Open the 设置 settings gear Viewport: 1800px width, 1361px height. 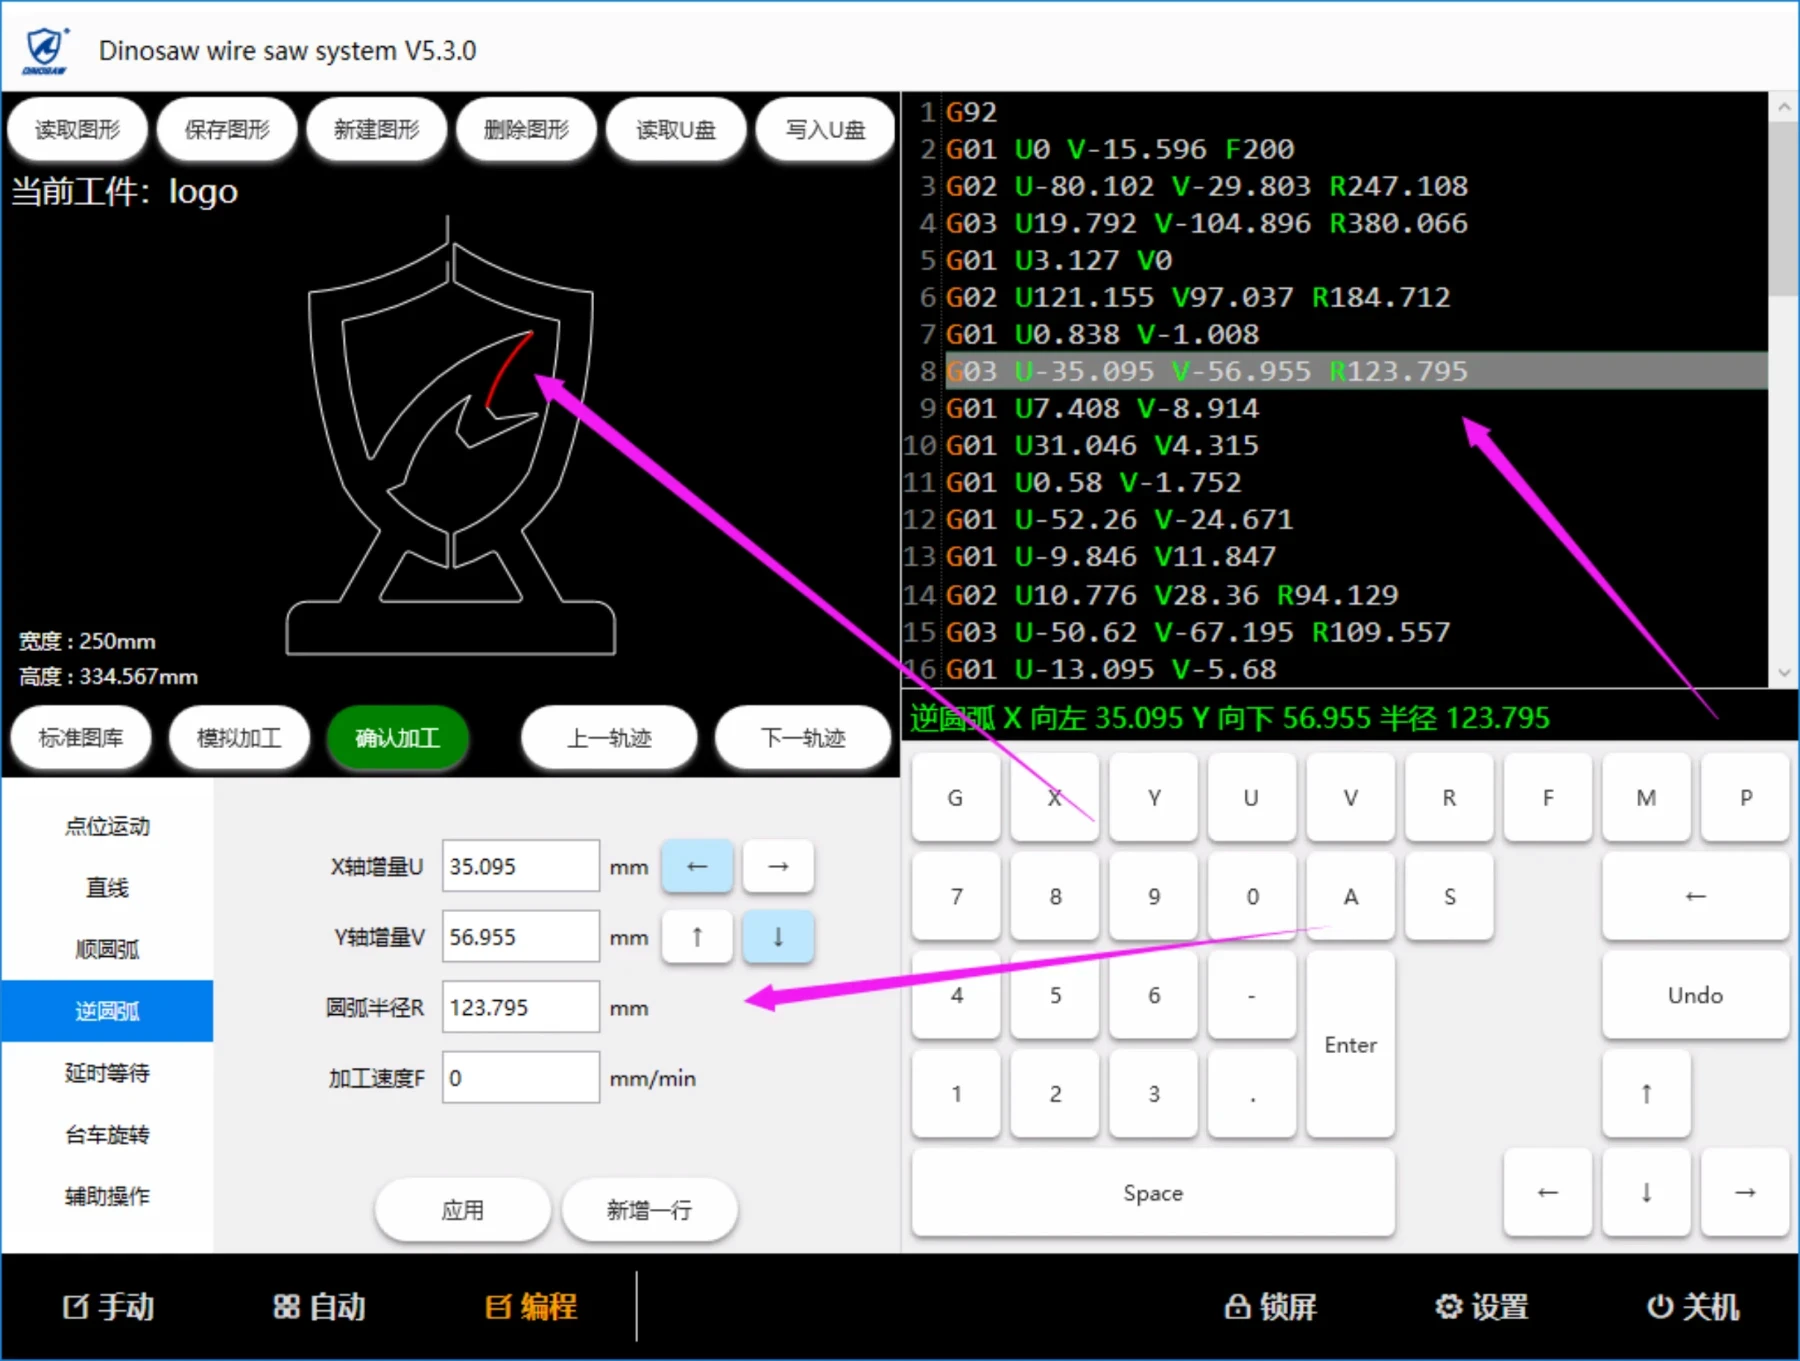coord(1481,1307)
